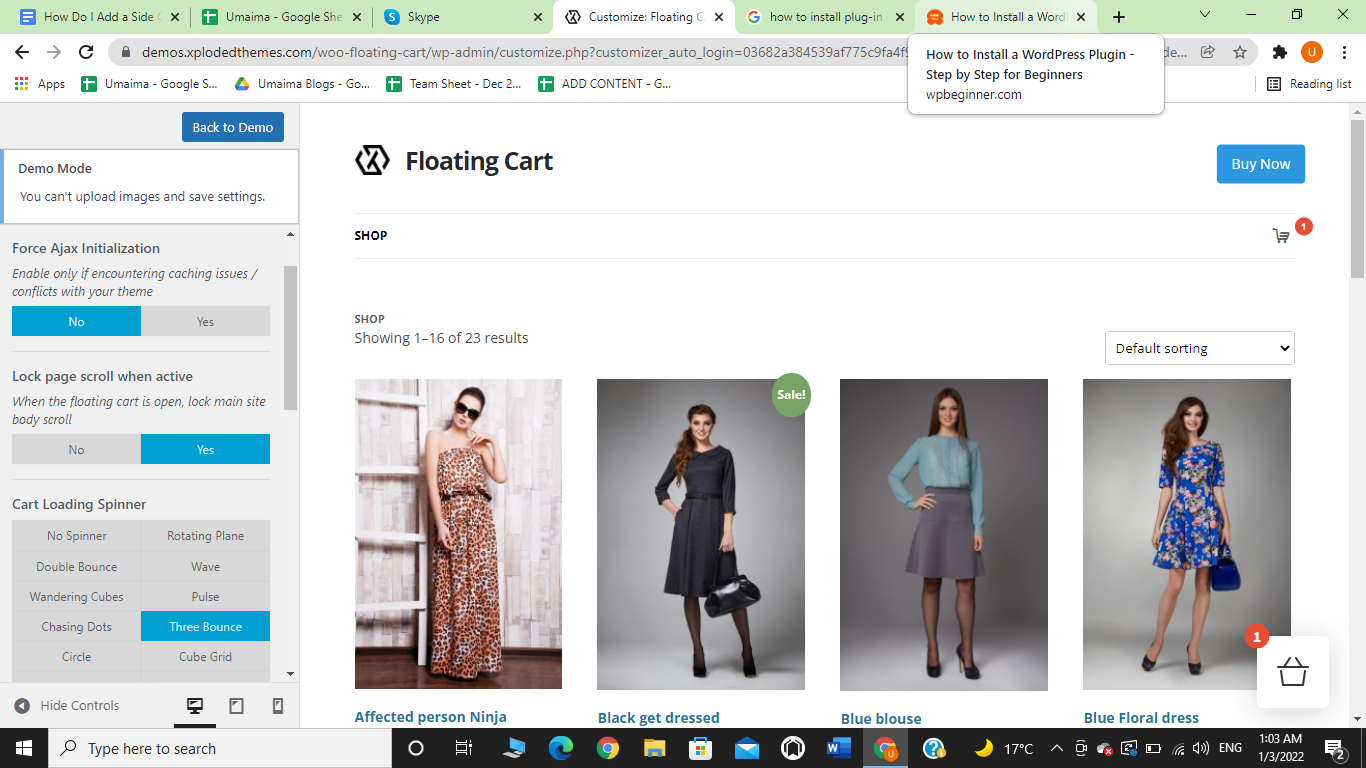Open Task View on the taskbar
The width and height of the screenshot is (1366, 768).
[464, 748]
